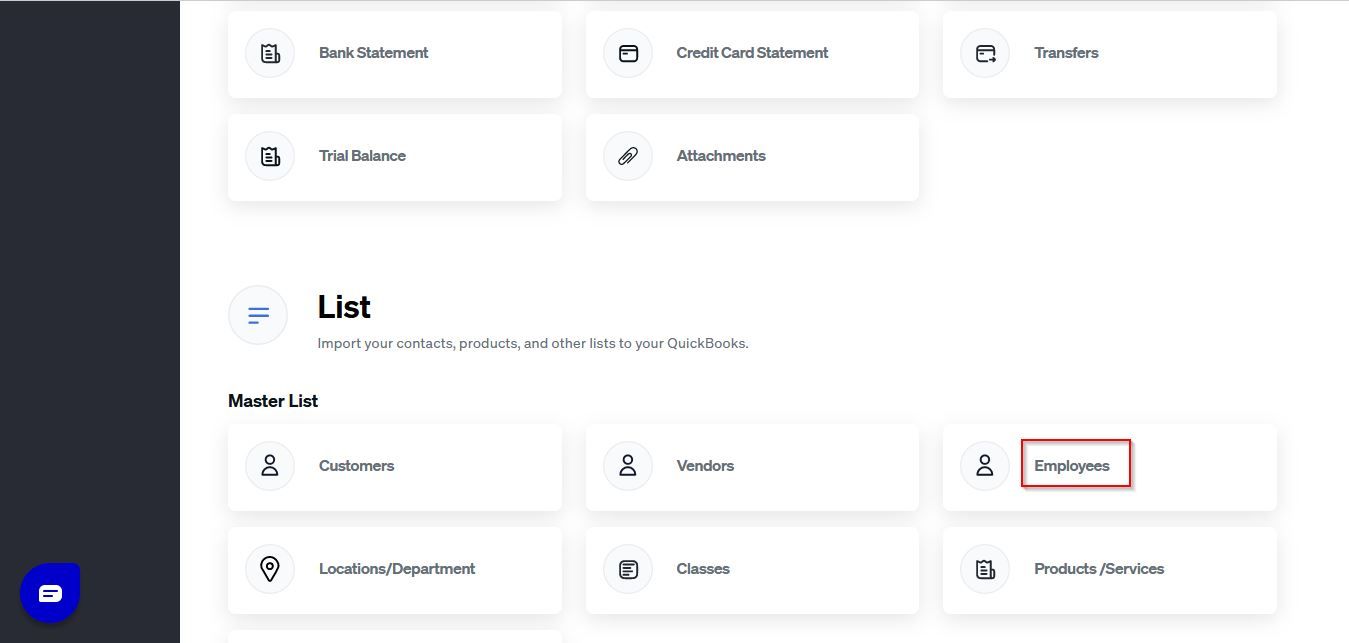Choose Trial Balance import
This screenshot has height=643, width=1349.
click(395, 157)
